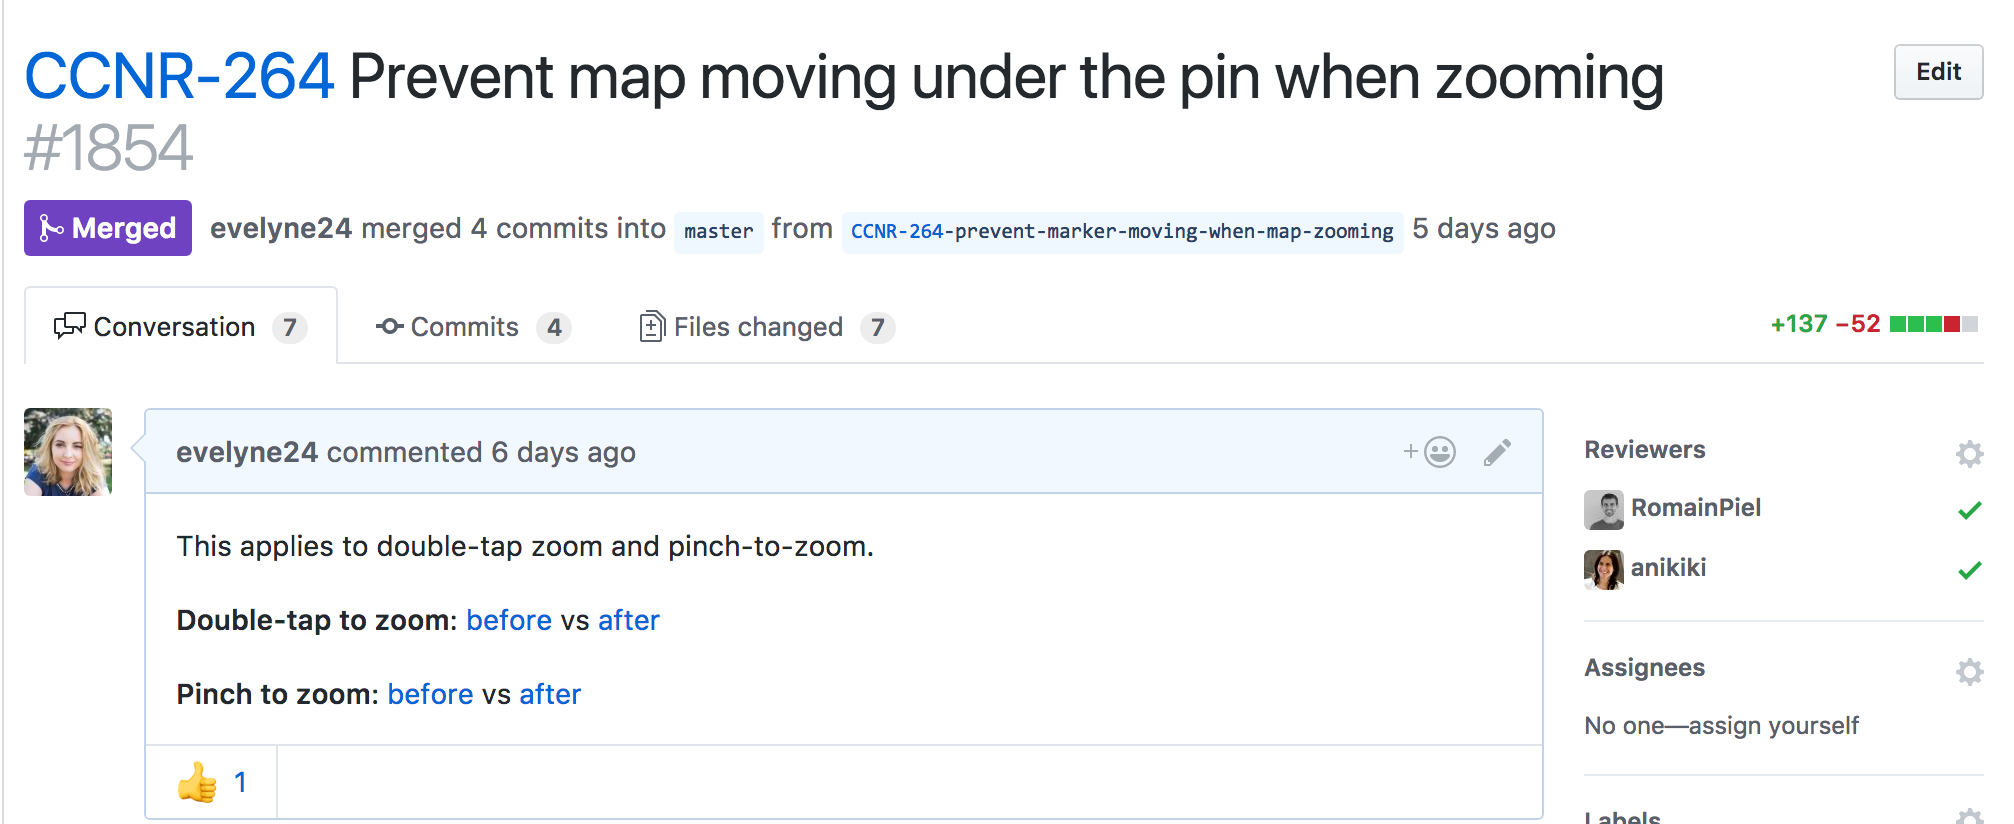The width and height of the screenshot is (2014, 824).
Task: Click the anikiki reviewer name
Action: pyautogui.click(x=1668, y=568)
